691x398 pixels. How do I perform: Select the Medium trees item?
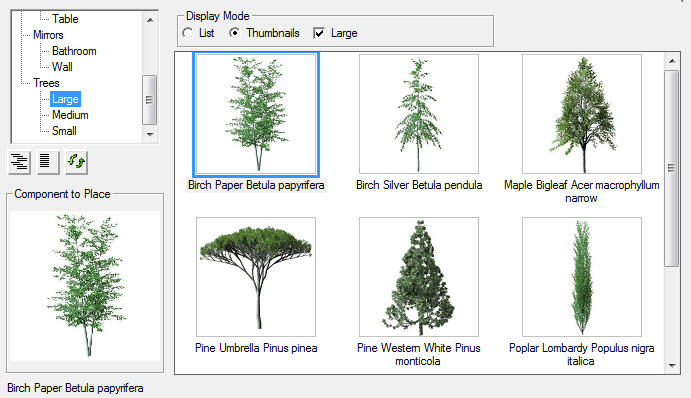(x=70, y=115)
